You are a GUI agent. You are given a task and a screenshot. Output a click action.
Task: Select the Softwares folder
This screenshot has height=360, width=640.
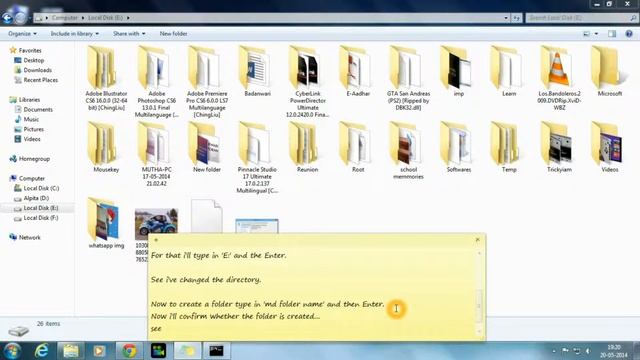pyautogui.click(x=458, y=147)
